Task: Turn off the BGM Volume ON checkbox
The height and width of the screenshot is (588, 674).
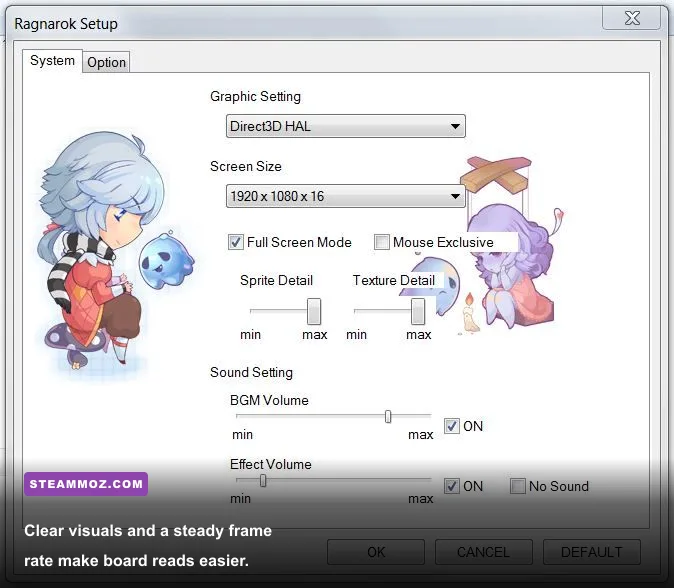Action: (x=452, y=426)
